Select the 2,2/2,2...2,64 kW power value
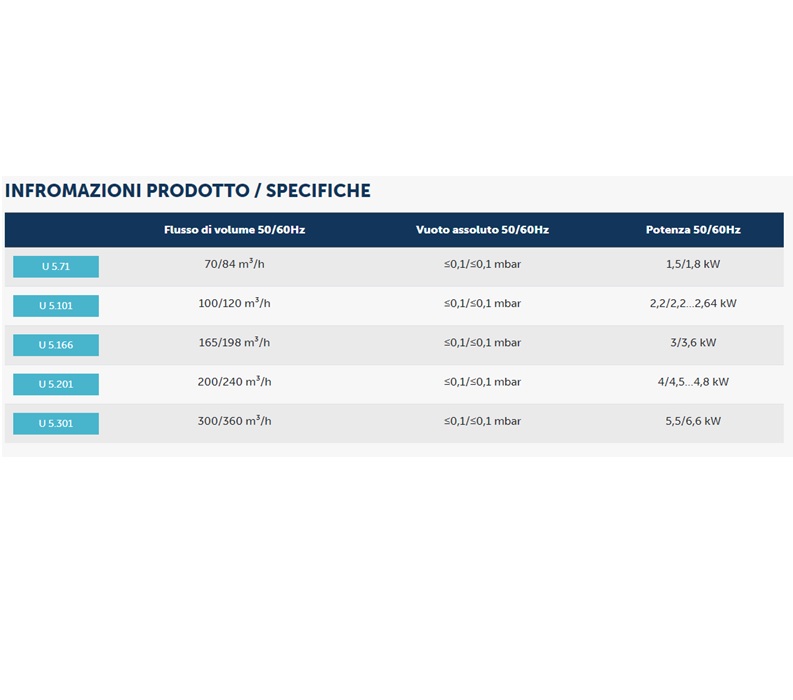This screenshot has width=793, height=700. (x=692, y=303)
